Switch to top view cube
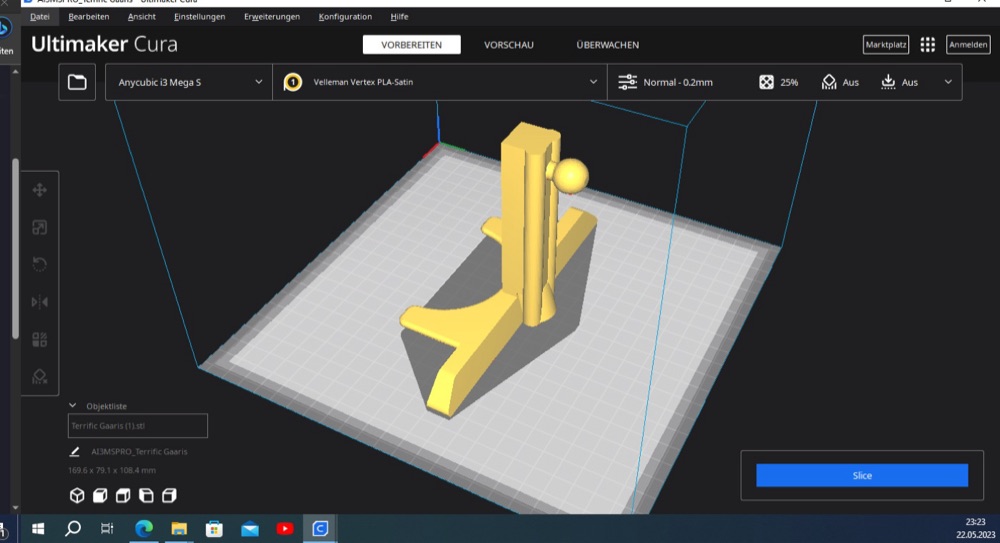1000x543 pixels. [123, 496]
